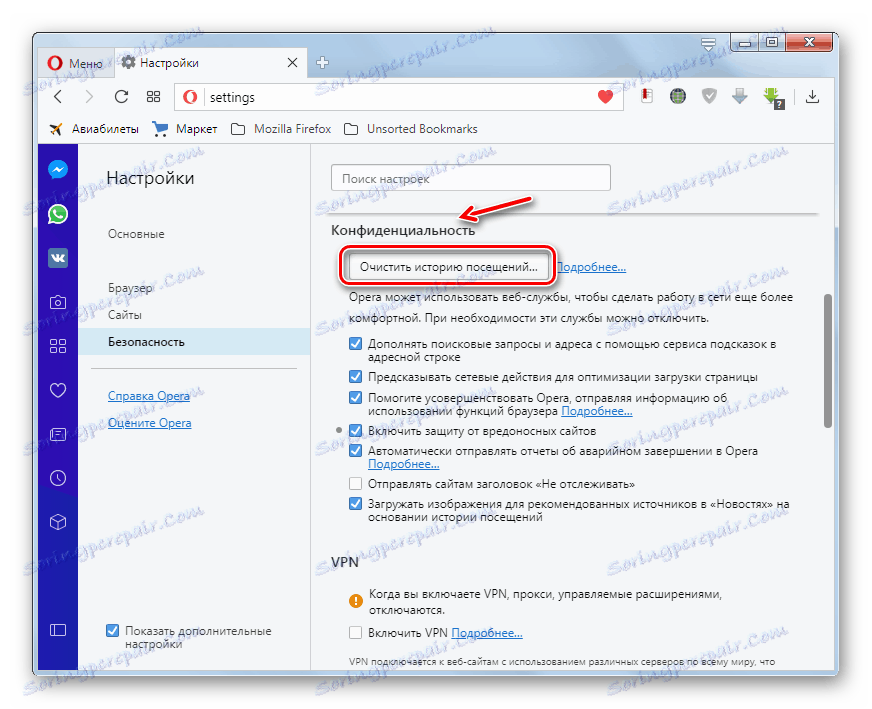This screenshot has height=709, width=872.
Task: Select Основные settings section
Action: point(136,234)
